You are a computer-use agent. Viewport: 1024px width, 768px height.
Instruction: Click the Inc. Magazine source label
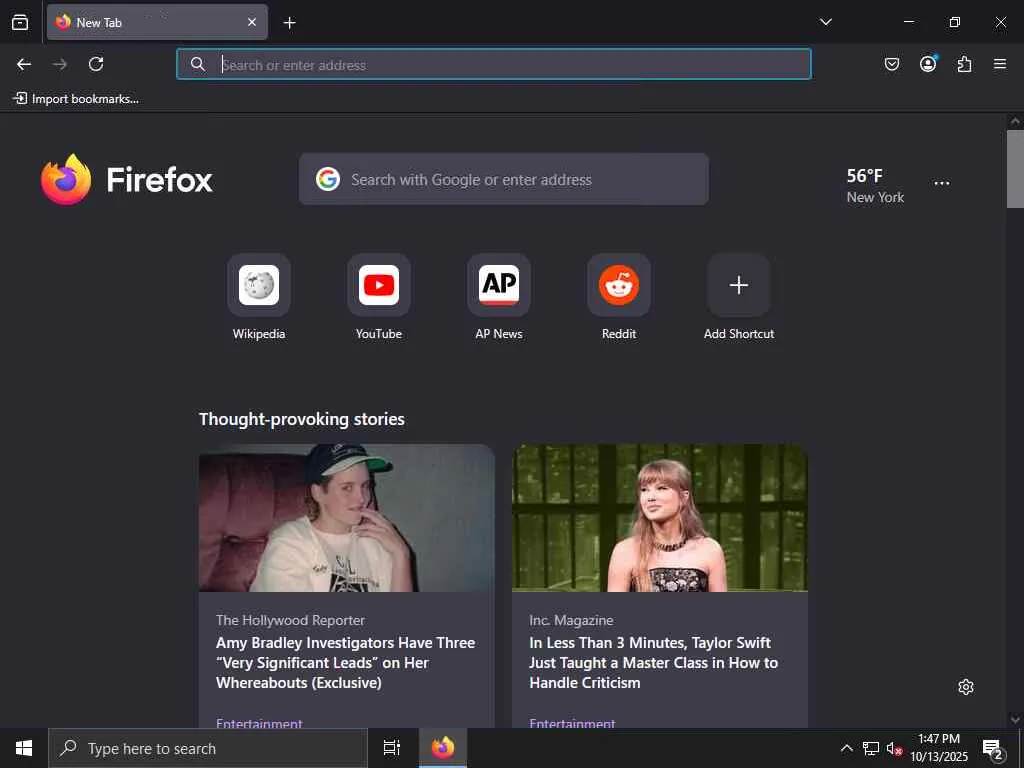point(571,620)
